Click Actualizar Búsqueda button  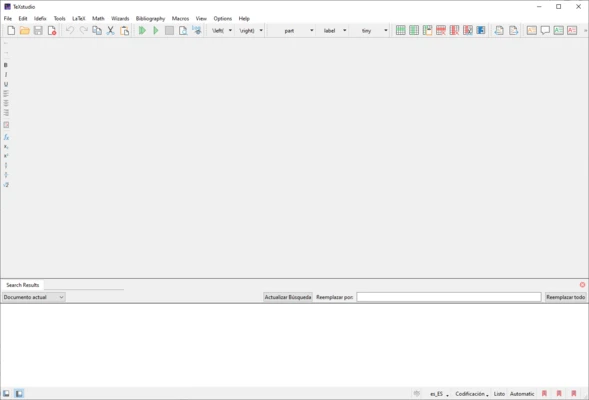288,297
